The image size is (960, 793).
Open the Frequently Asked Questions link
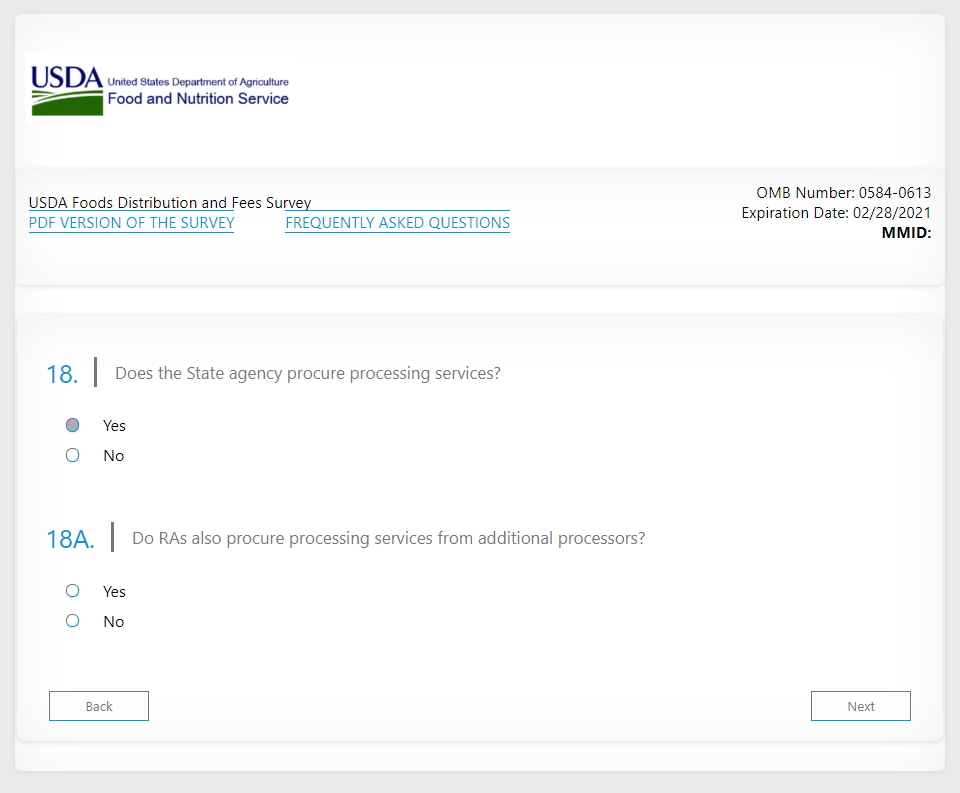pos(397,223)
